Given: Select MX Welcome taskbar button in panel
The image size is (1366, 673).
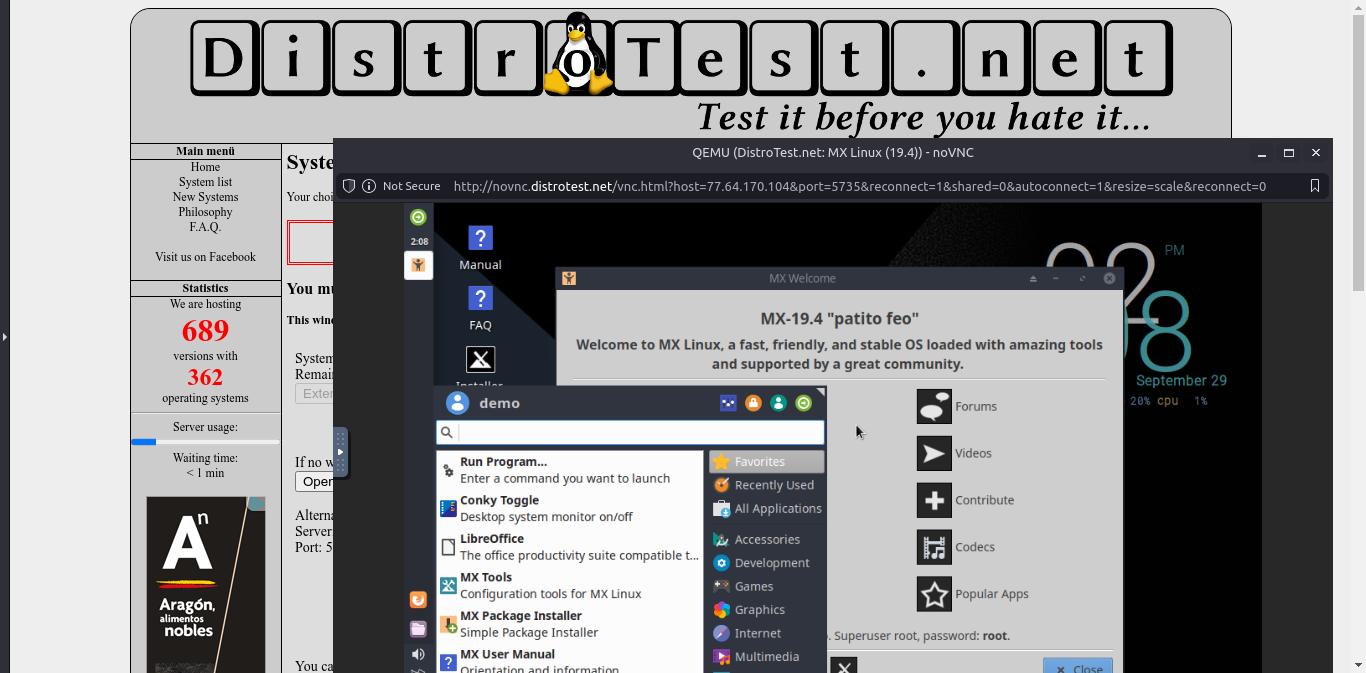Looking at the screenshot, I should point(418,265).
